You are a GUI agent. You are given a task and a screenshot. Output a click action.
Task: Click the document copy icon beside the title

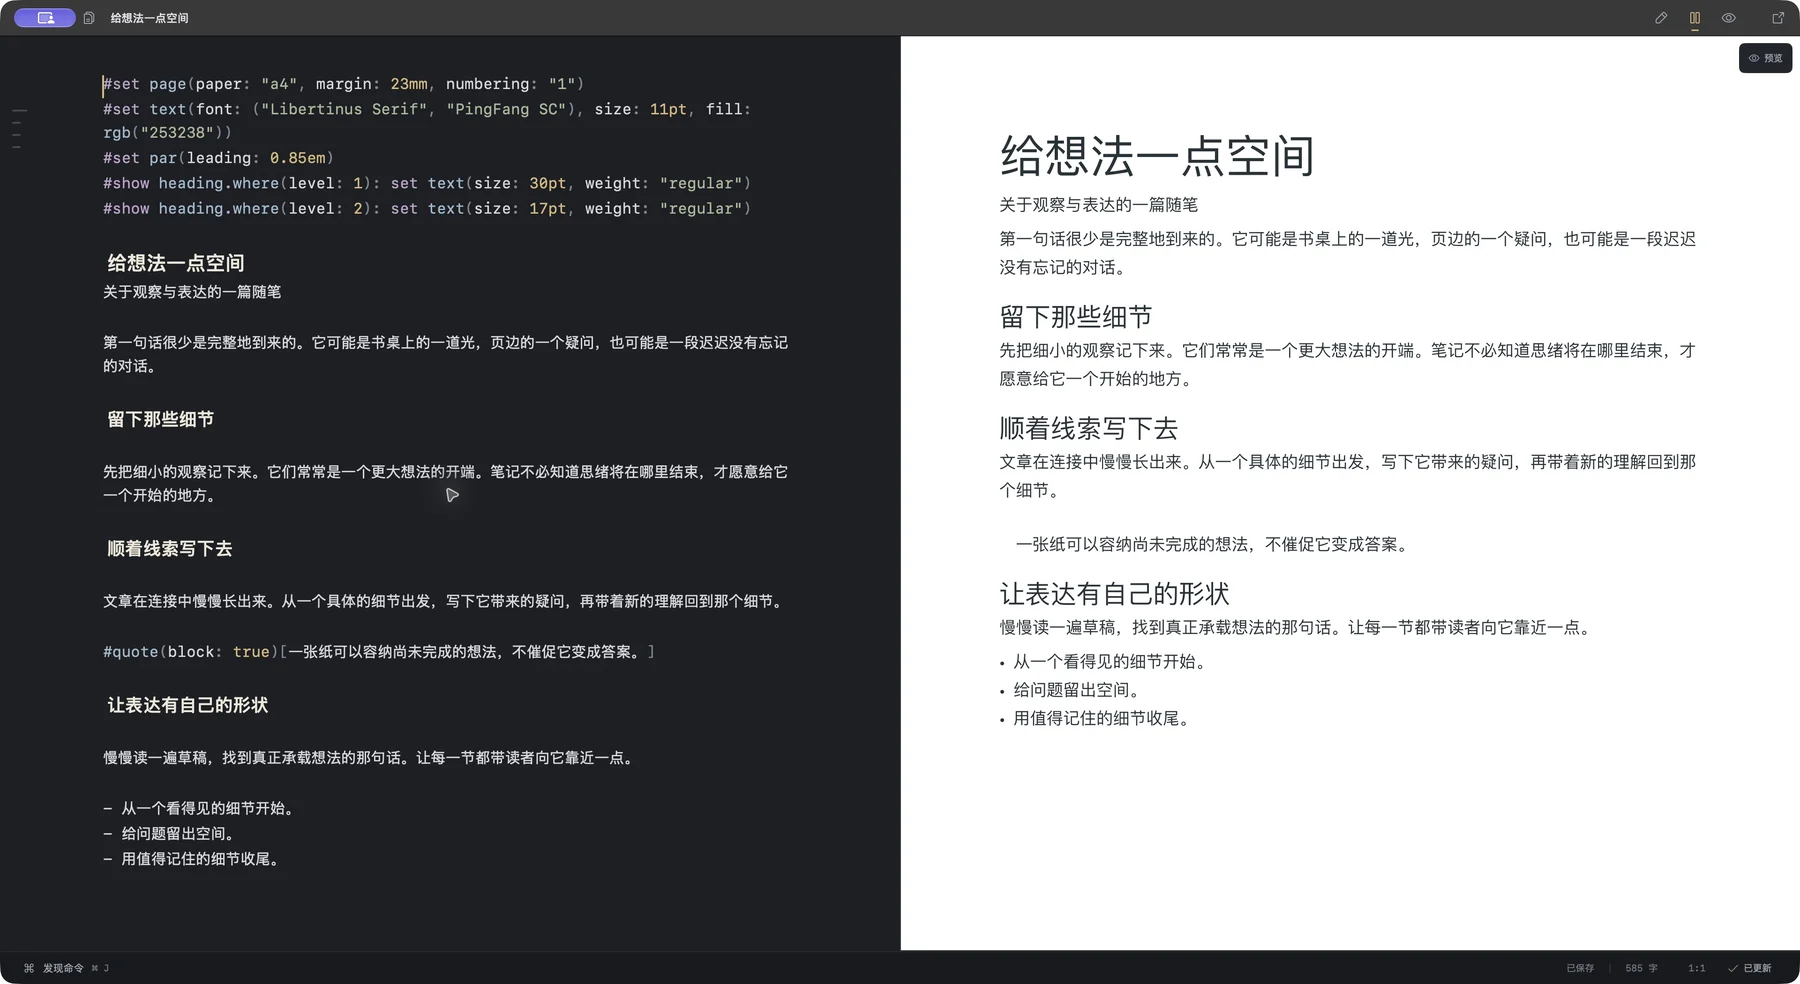[x=89, y=18]
